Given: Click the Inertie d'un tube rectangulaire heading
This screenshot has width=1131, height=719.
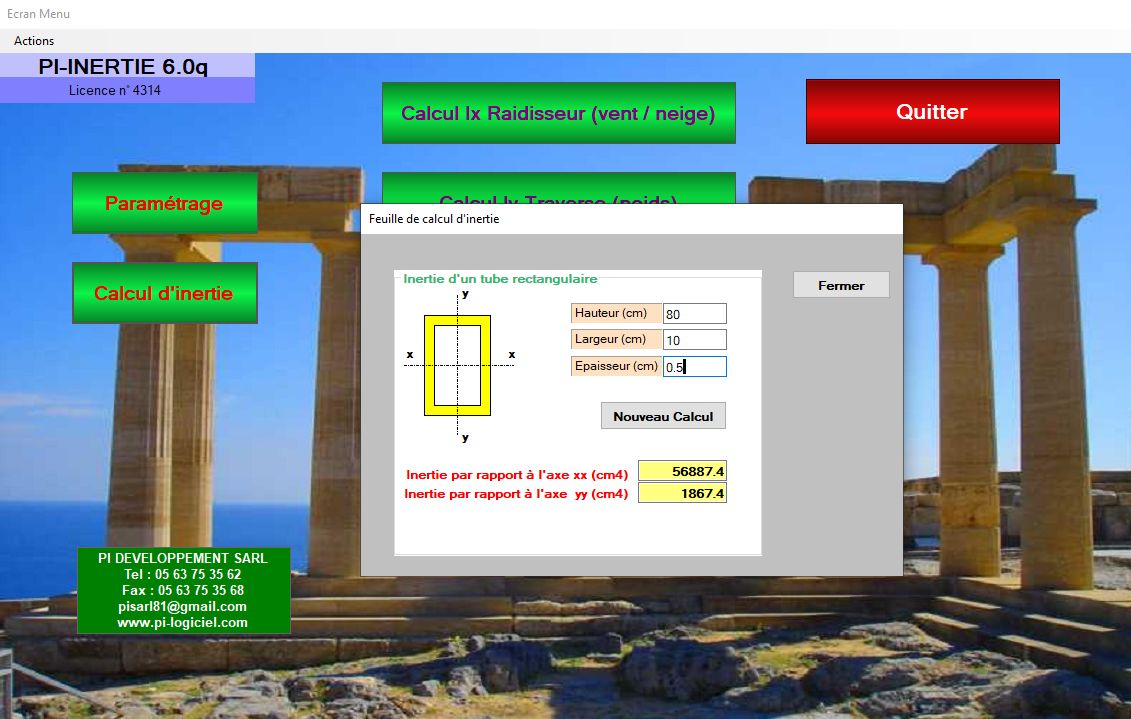Looking at the screenshot, I should 500,279.
